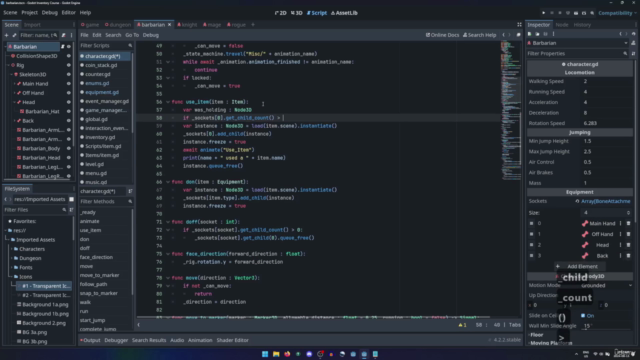The width and height of the screenshot is (640, 360).
Task: Toggle distraction-free mode icon
Action: (519, 24)
